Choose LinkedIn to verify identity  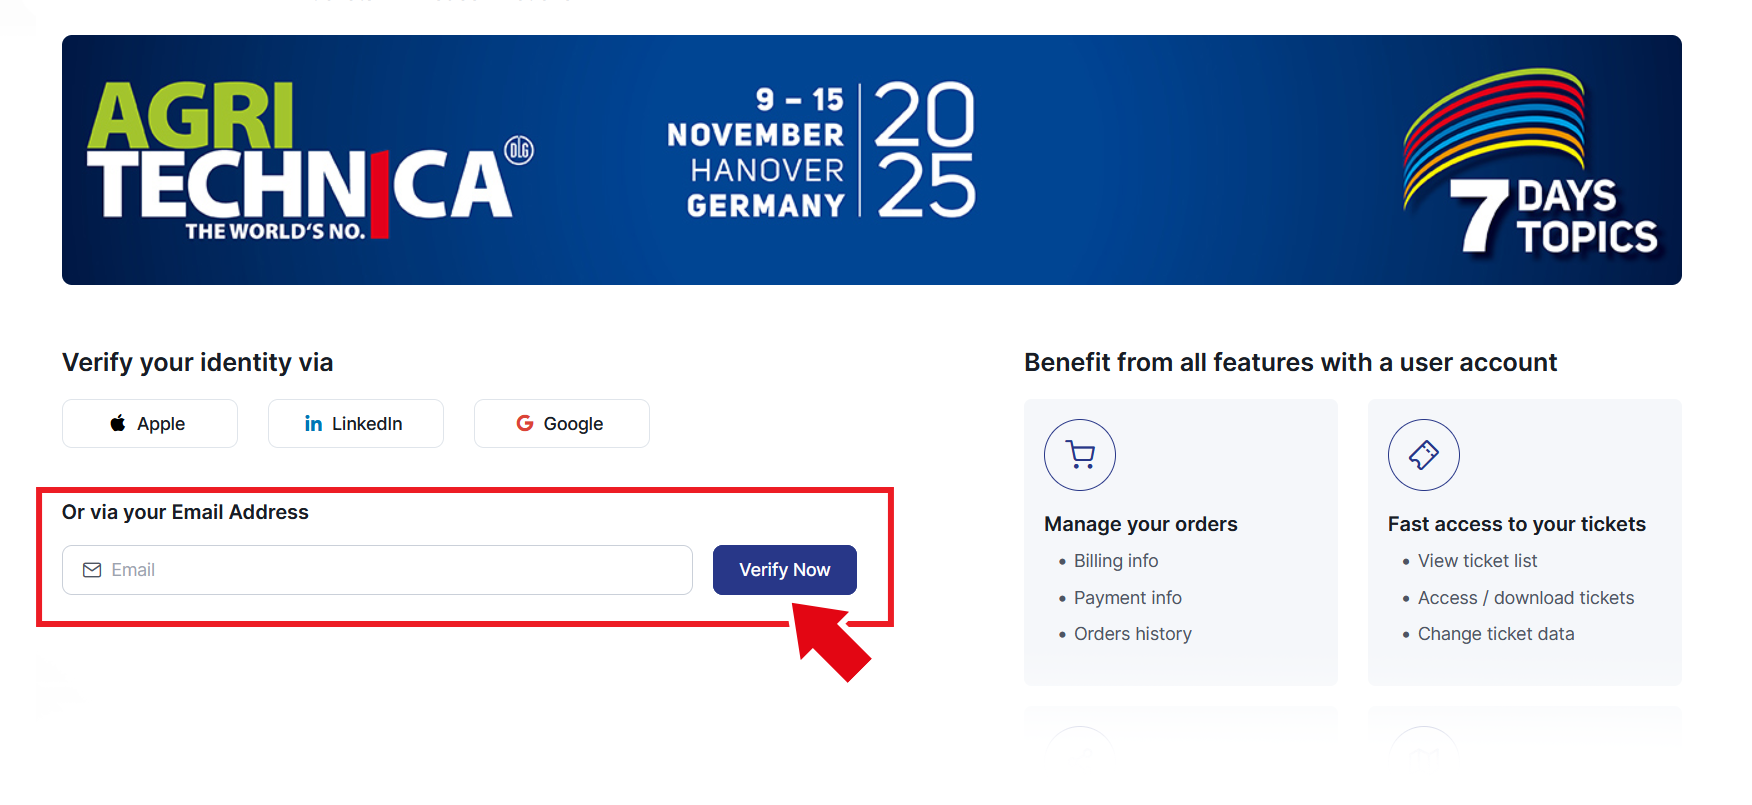pyautogui.click(x=355, y=424)
